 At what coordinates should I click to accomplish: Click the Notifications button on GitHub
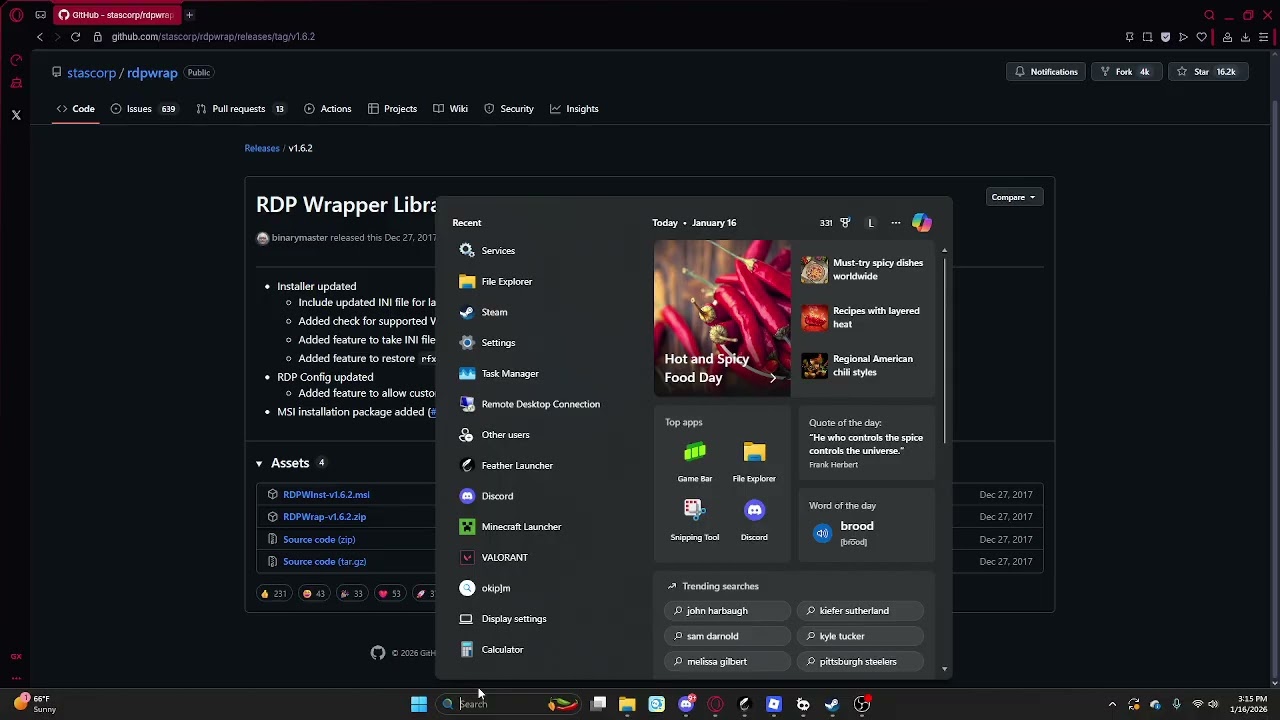(x=1046, y=72)
